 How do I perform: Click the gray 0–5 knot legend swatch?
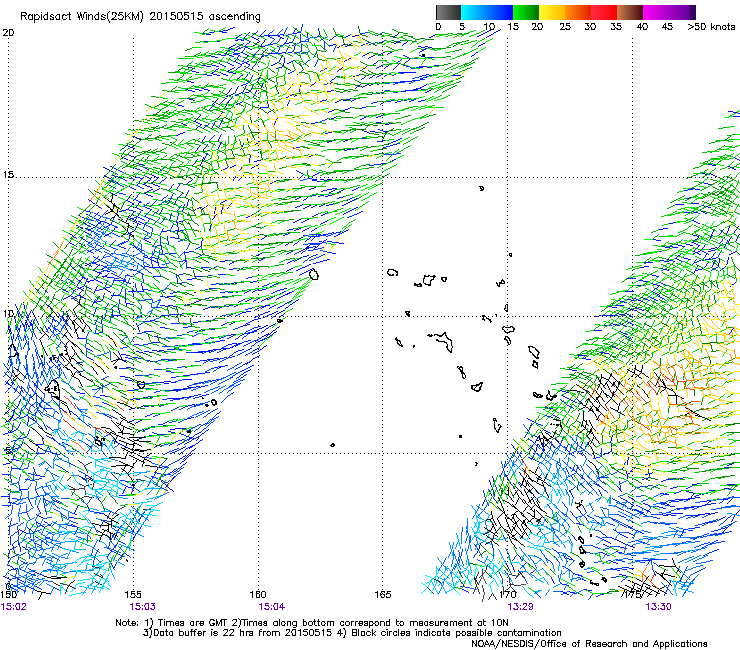pos(448,12)
